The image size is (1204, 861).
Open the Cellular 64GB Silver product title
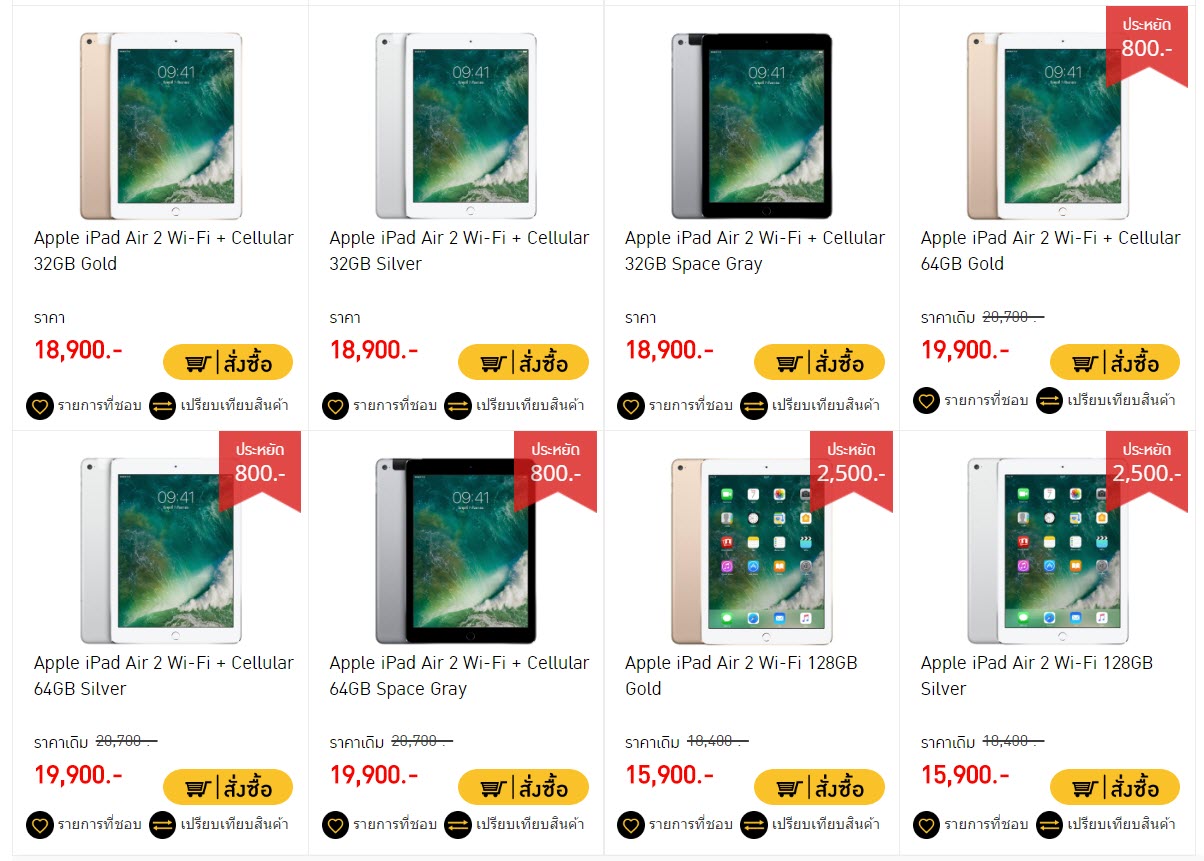pyautogui.click(x=164, y=676)
